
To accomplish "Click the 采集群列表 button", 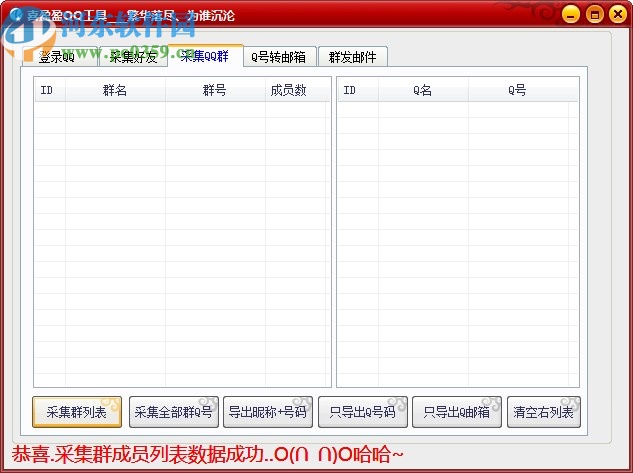I will point(77,412).
